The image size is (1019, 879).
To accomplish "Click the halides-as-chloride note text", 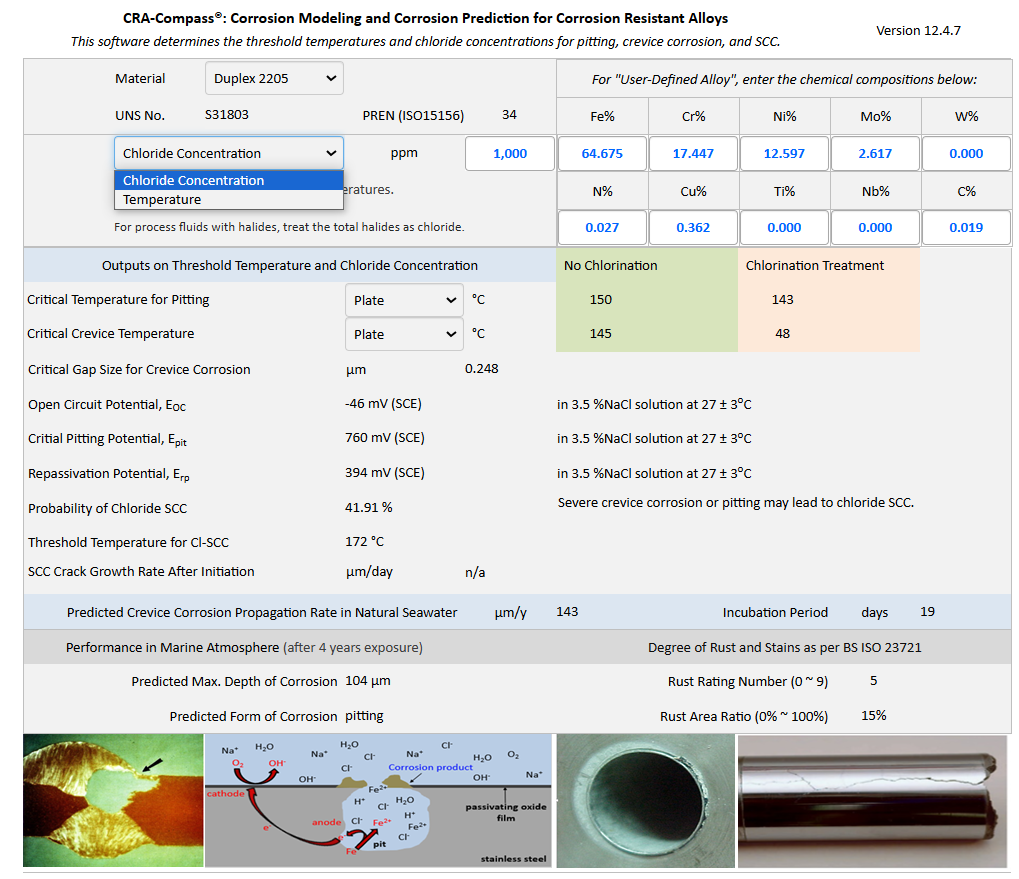I will click(289, 227).
